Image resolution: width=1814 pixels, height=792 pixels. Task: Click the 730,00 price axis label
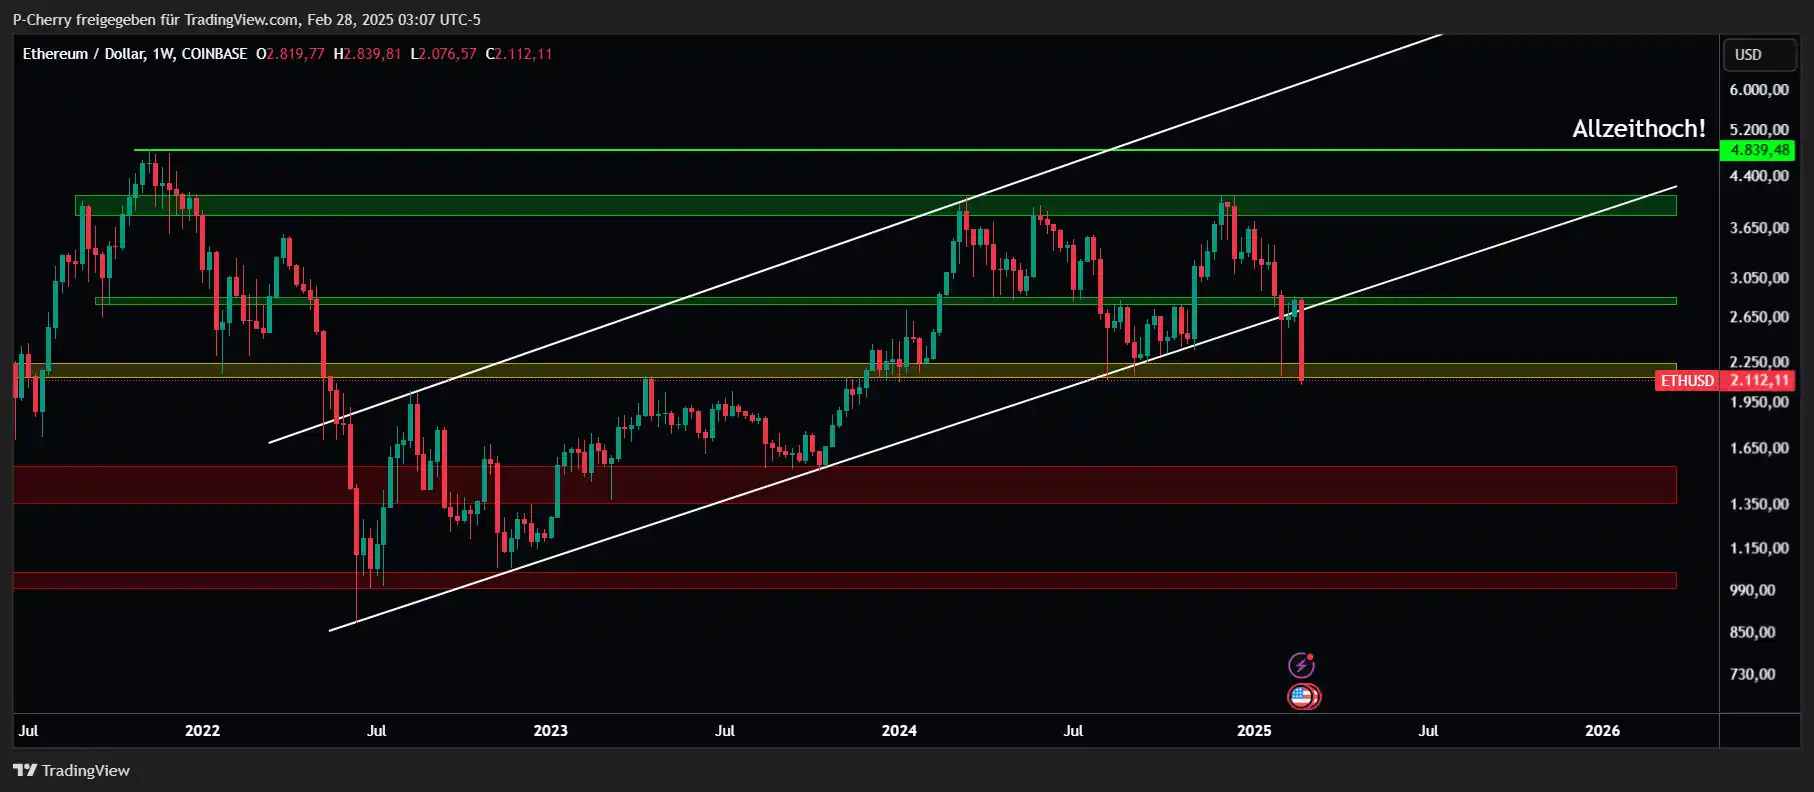(x=1752, y=674)
